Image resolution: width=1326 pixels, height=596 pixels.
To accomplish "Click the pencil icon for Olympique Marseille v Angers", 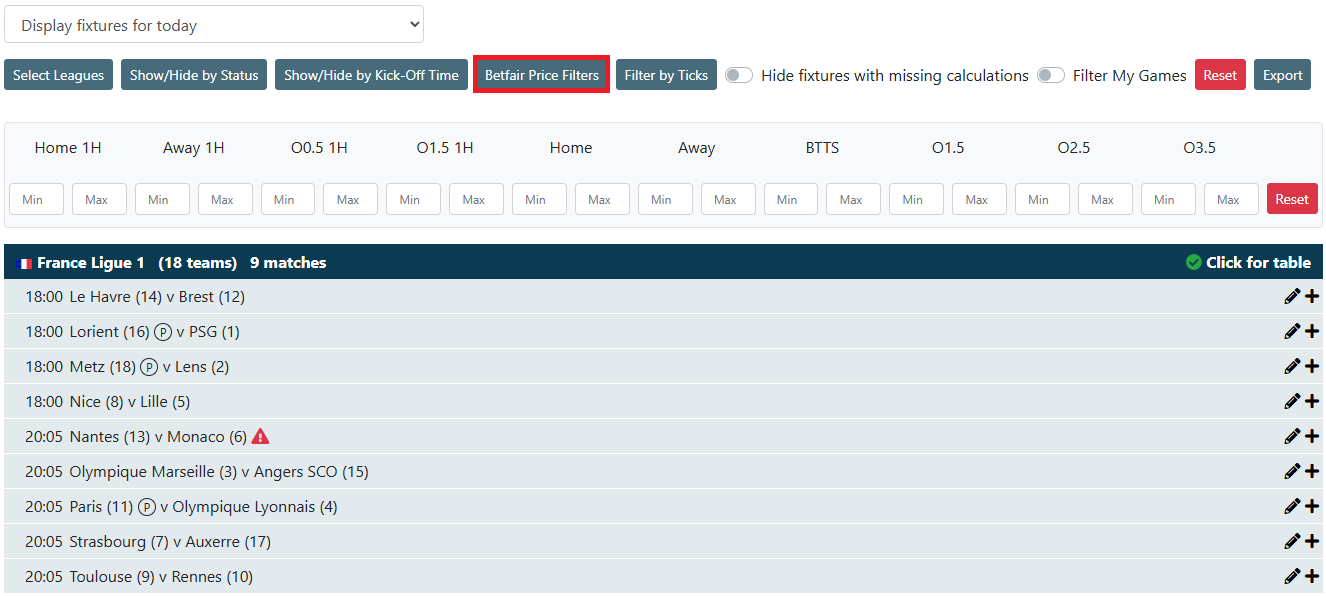I will click(1292, 471).
